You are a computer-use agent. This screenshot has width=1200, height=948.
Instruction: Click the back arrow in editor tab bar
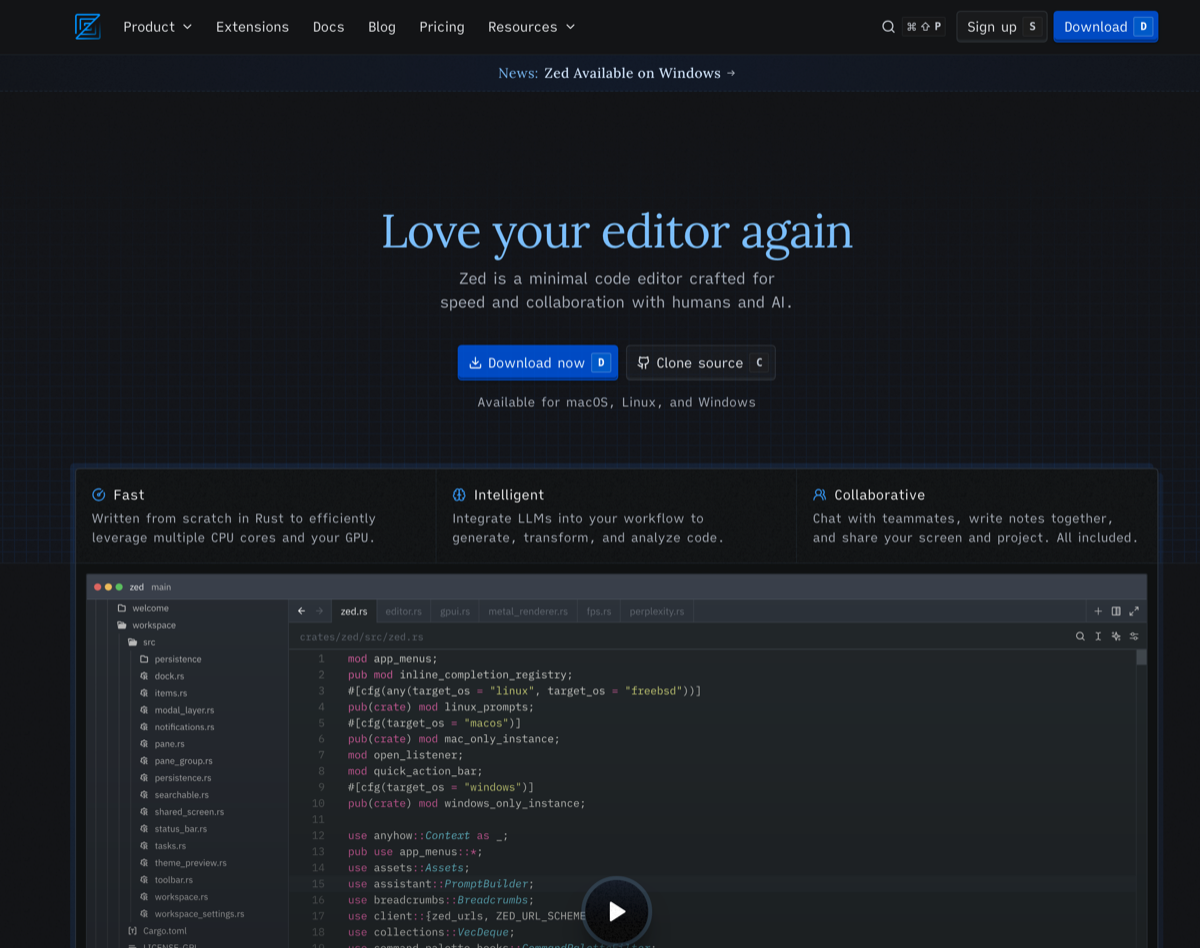click(x=302, y=611)
